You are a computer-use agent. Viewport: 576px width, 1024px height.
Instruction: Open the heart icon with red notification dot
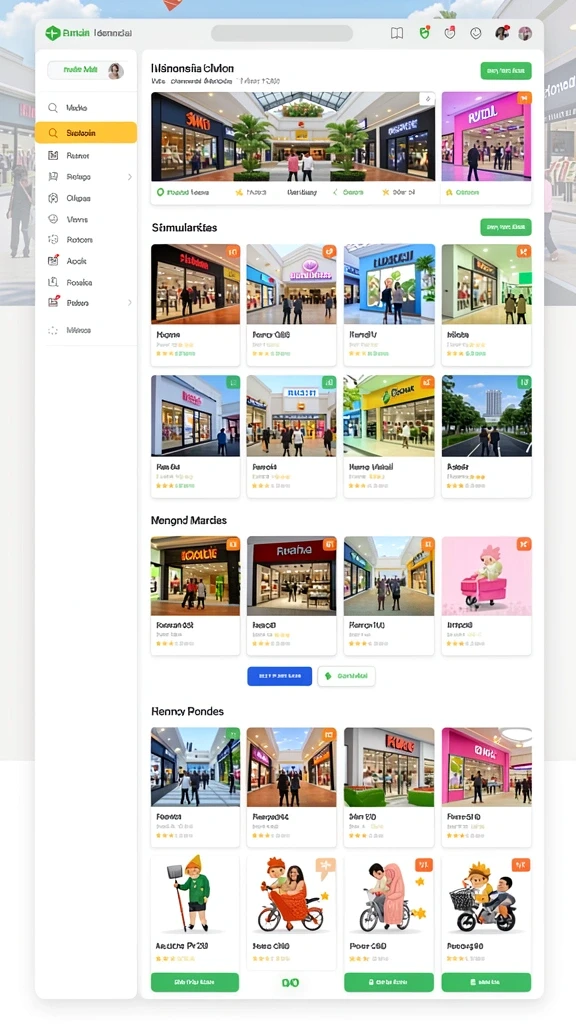click(x=450, y=33)
